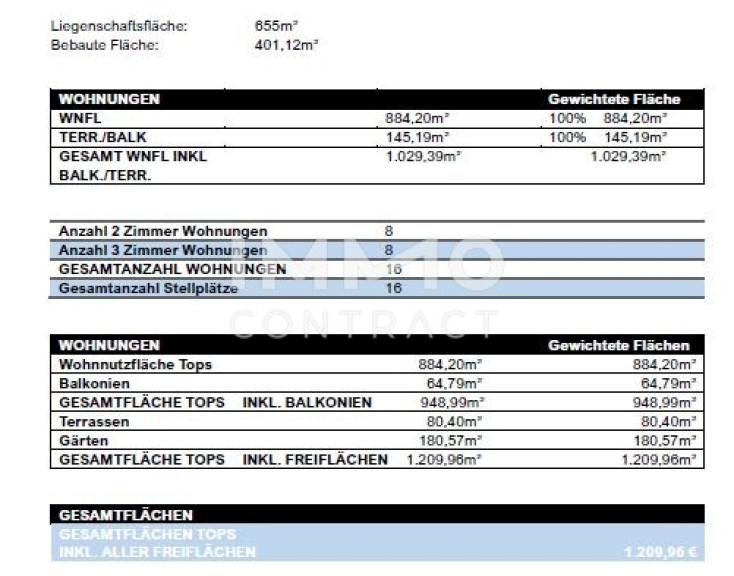Select the 655m² property area value

pos(276,26)
